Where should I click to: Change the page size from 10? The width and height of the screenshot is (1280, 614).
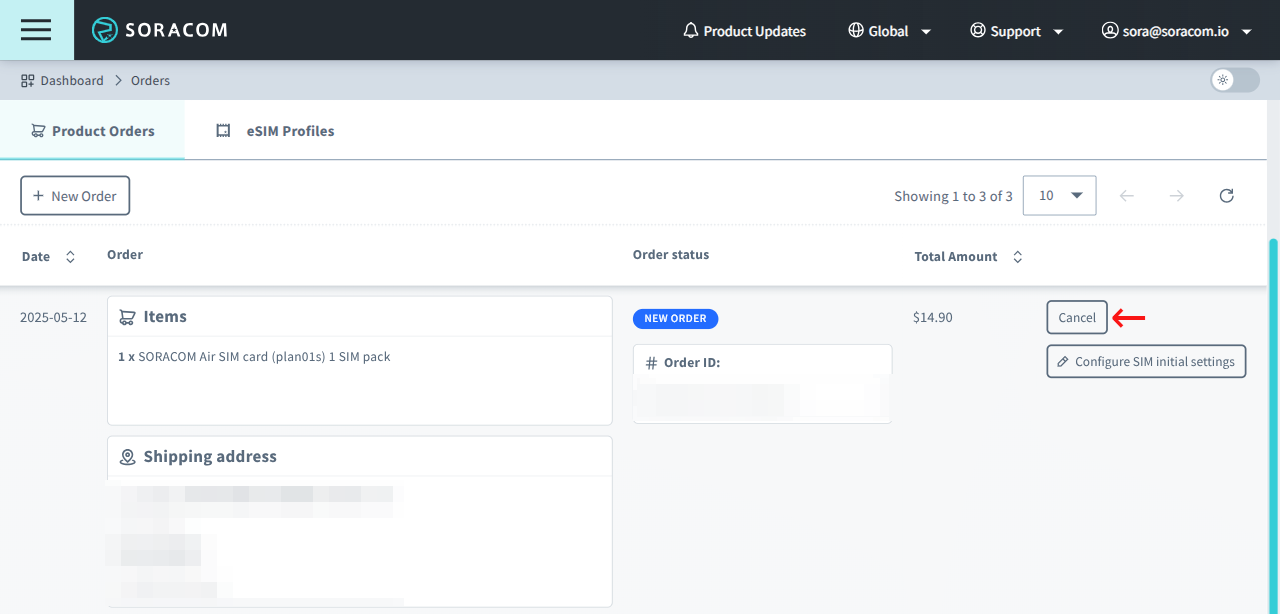click(1059, 195)
